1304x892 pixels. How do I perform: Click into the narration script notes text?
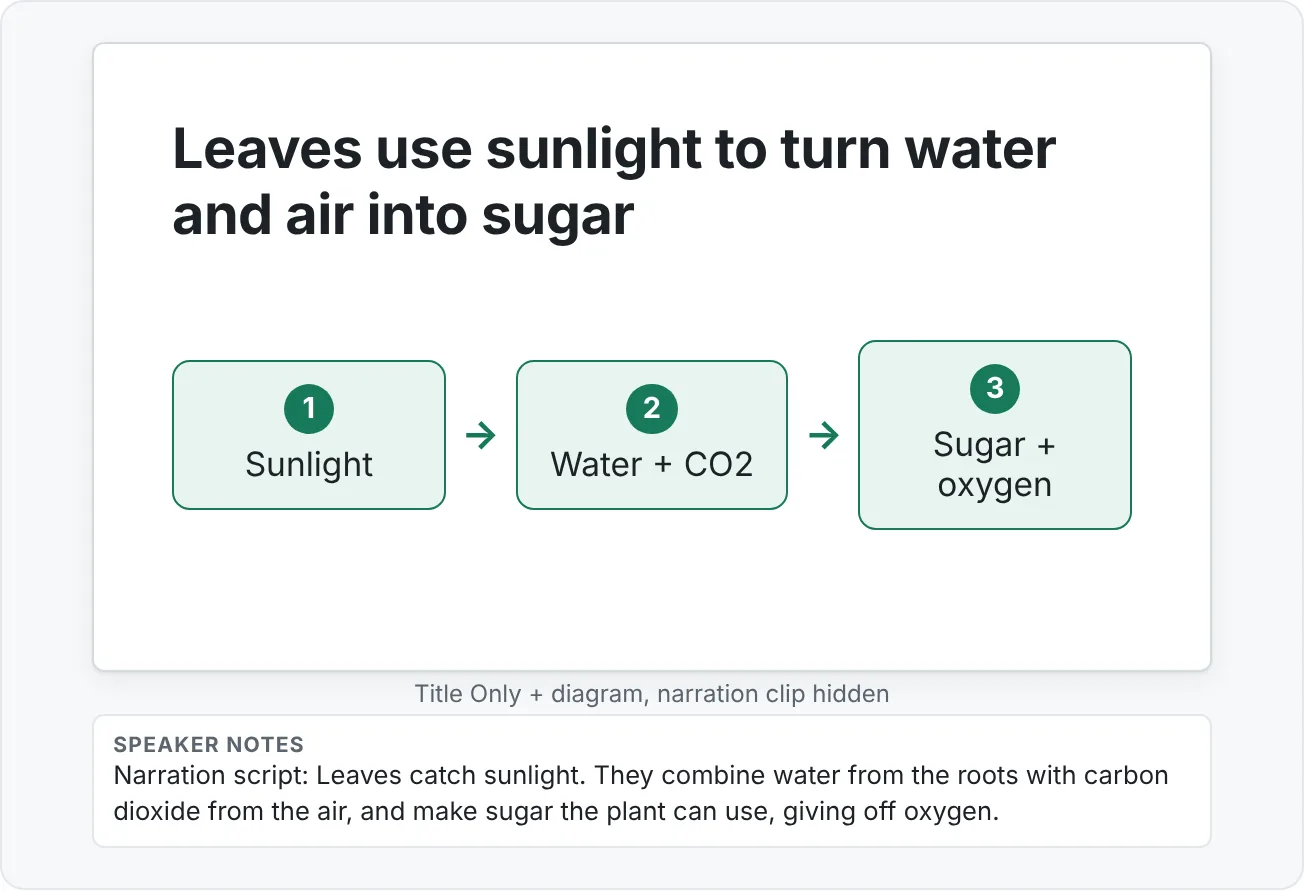[x=641, y=794]
